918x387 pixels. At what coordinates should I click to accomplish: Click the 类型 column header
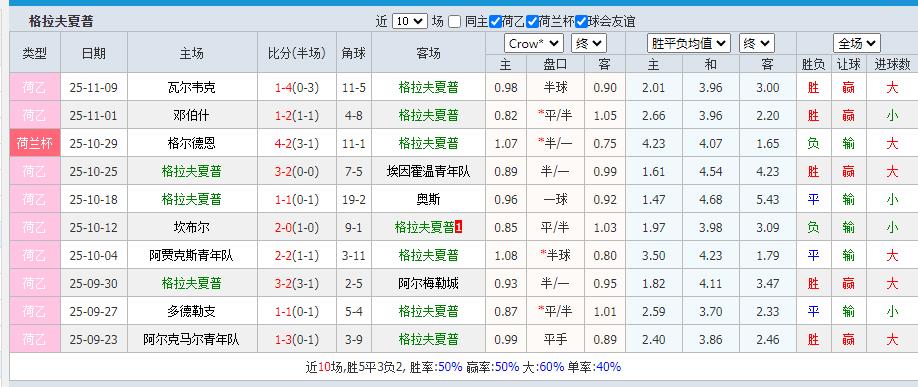tap(35, 53)
